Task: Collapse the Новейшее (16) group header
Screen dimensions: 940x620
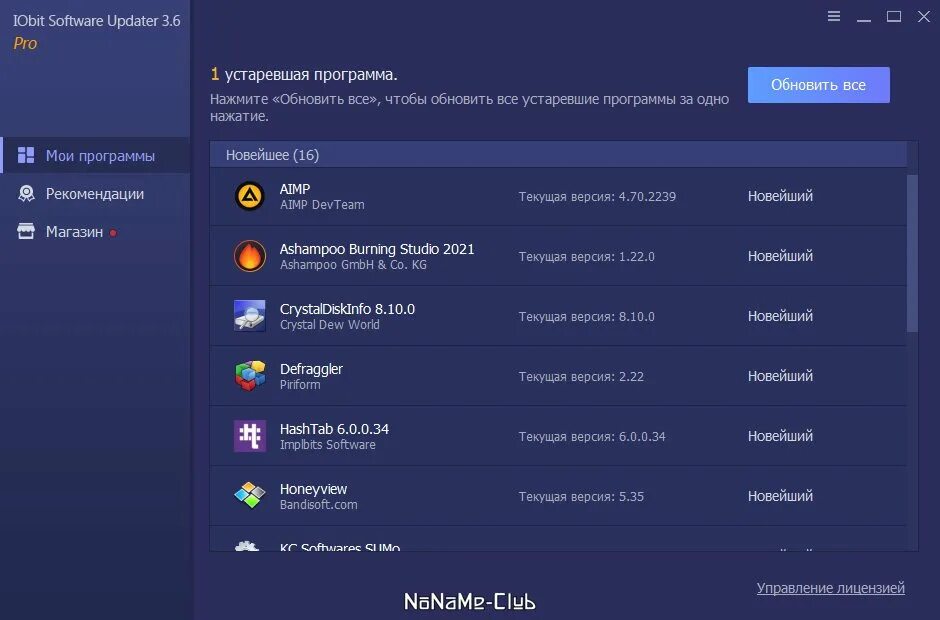Action: tap(558, 155)
